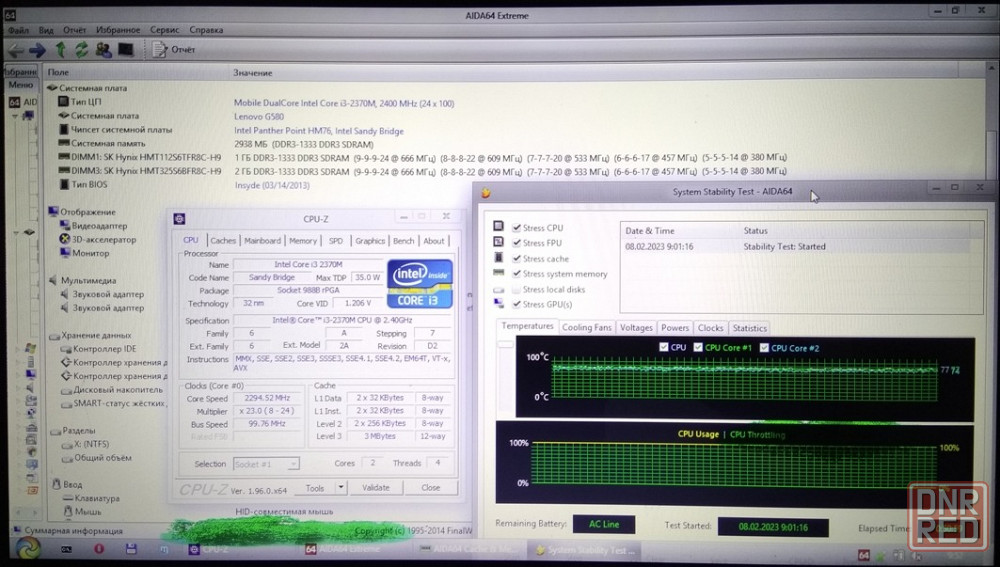Image resolution: width=1000 pixels, height=567 pixels.
Task: Switch to the Caches tab in CPU-Z
Action: 223,240
